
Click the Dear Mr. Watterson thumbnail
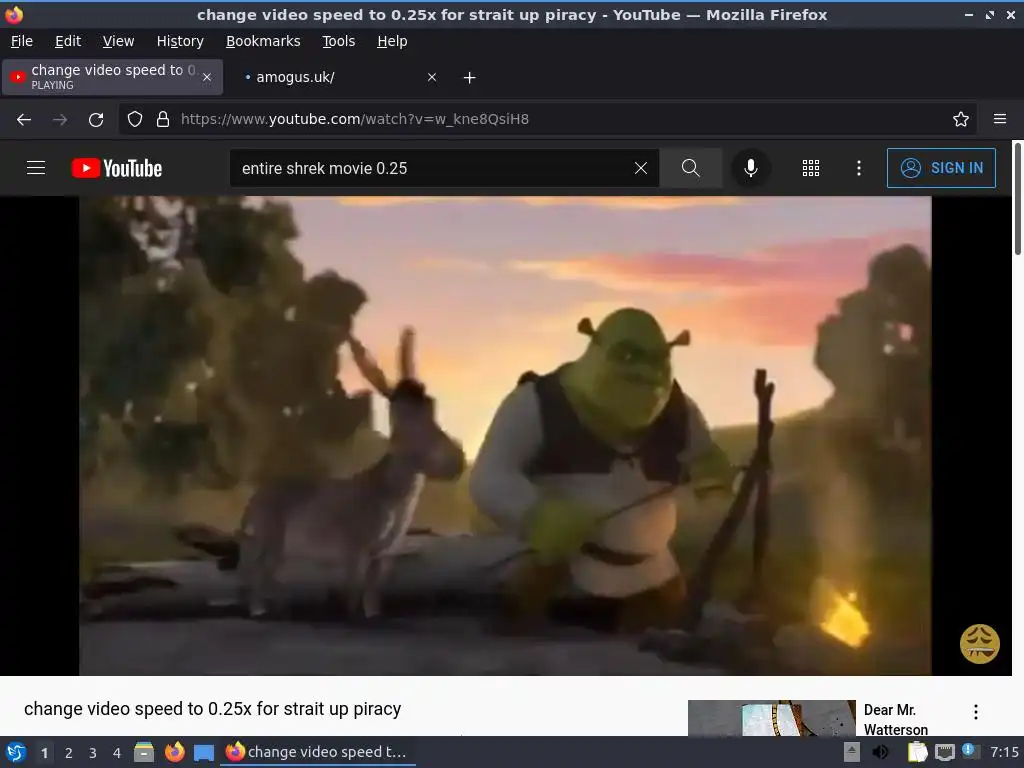(771, 718)
